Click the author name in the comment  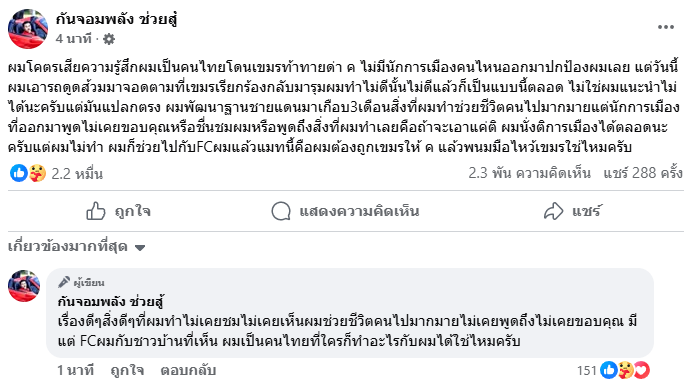coord(111,302)
